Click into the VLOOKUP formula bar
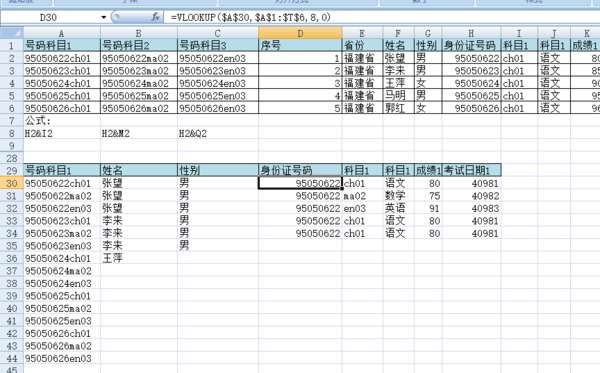This screenshot has height=373, width=600. pos(382,17)
